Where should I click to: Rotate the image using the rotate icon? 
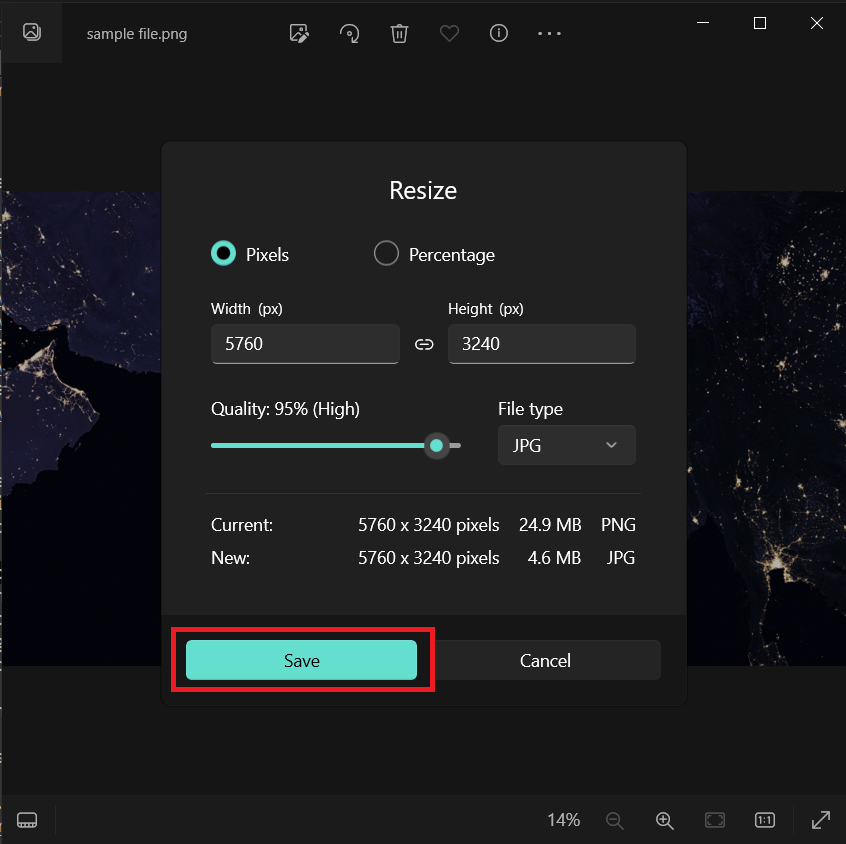[x=349, y=33]
